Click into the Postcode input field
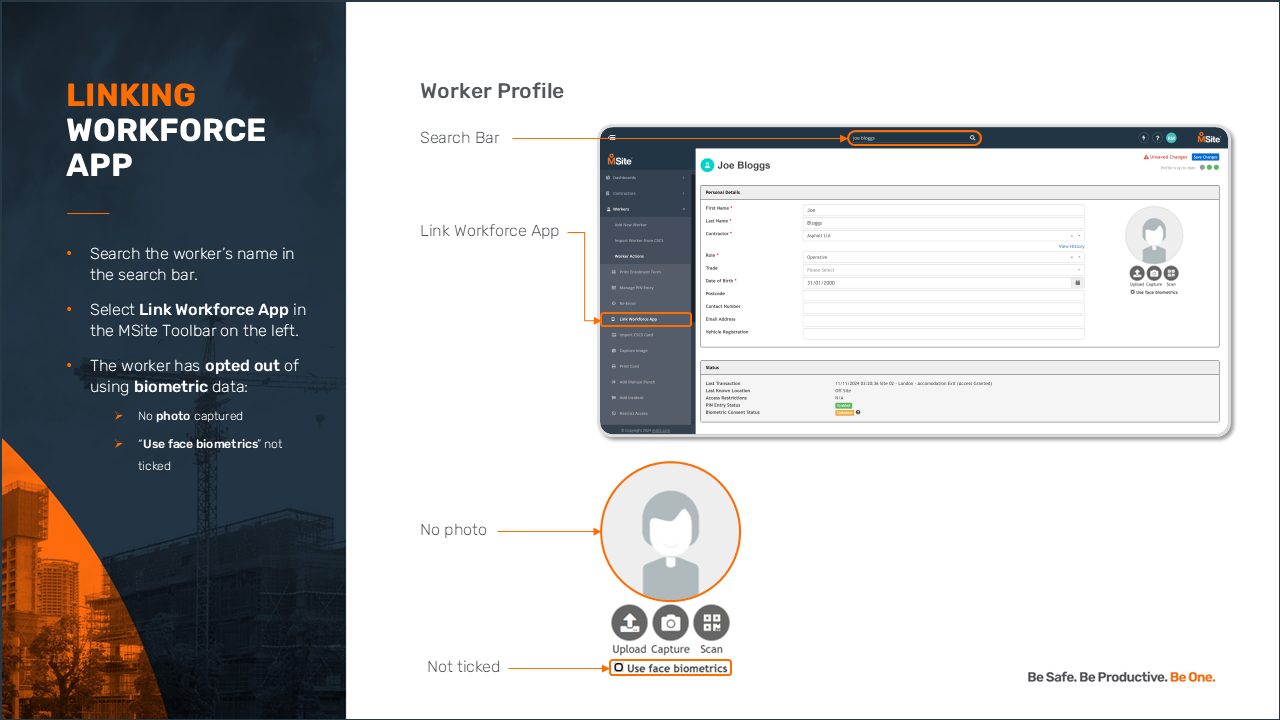This screenshot has height=720, width=1280. 943,294
